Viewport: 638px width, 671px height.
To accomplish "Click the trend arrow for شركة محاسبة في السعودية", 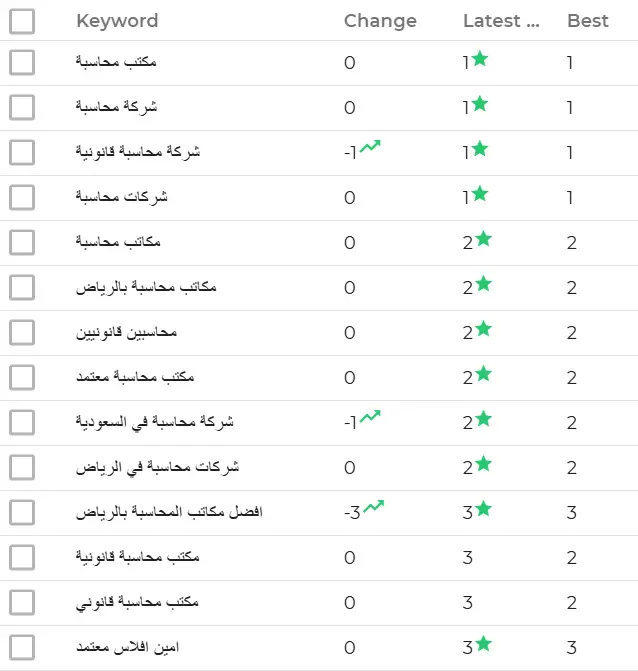I will pos(370,416).
